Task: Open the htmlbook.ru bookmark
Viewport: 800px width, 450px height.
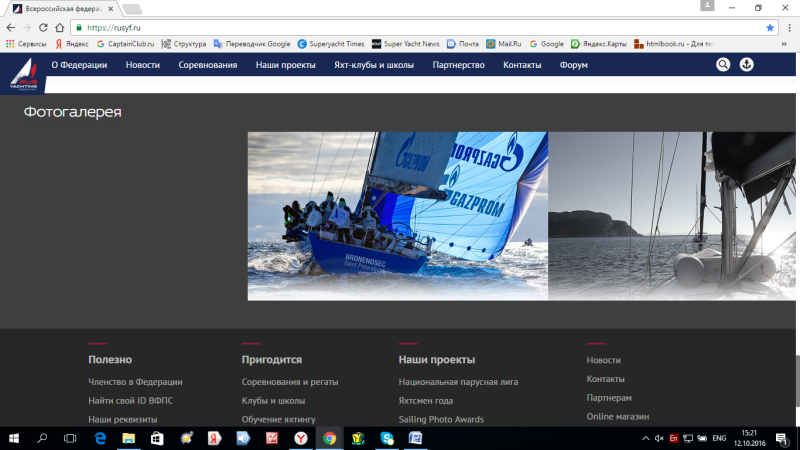Action: pos(674,44)
